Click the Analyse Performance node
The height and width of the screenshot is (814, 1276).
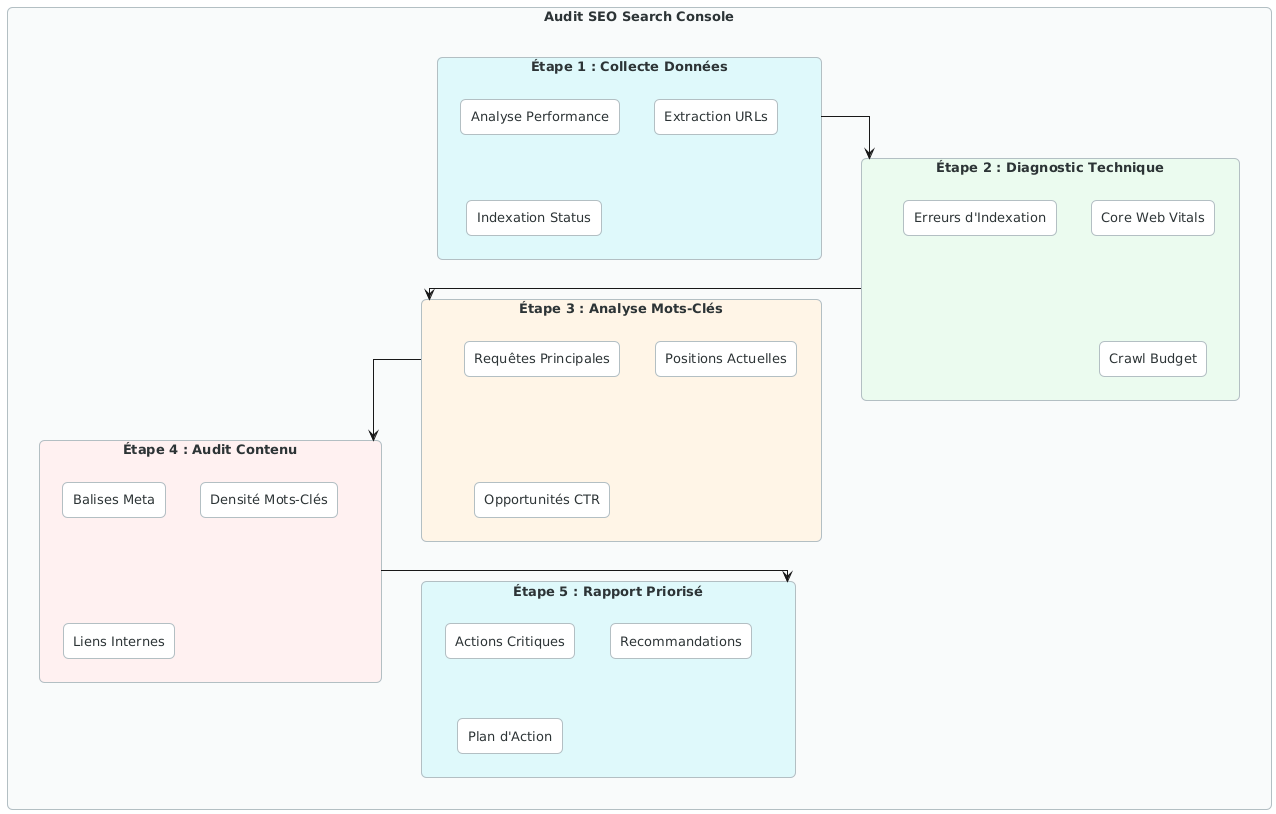pos(540,117)
